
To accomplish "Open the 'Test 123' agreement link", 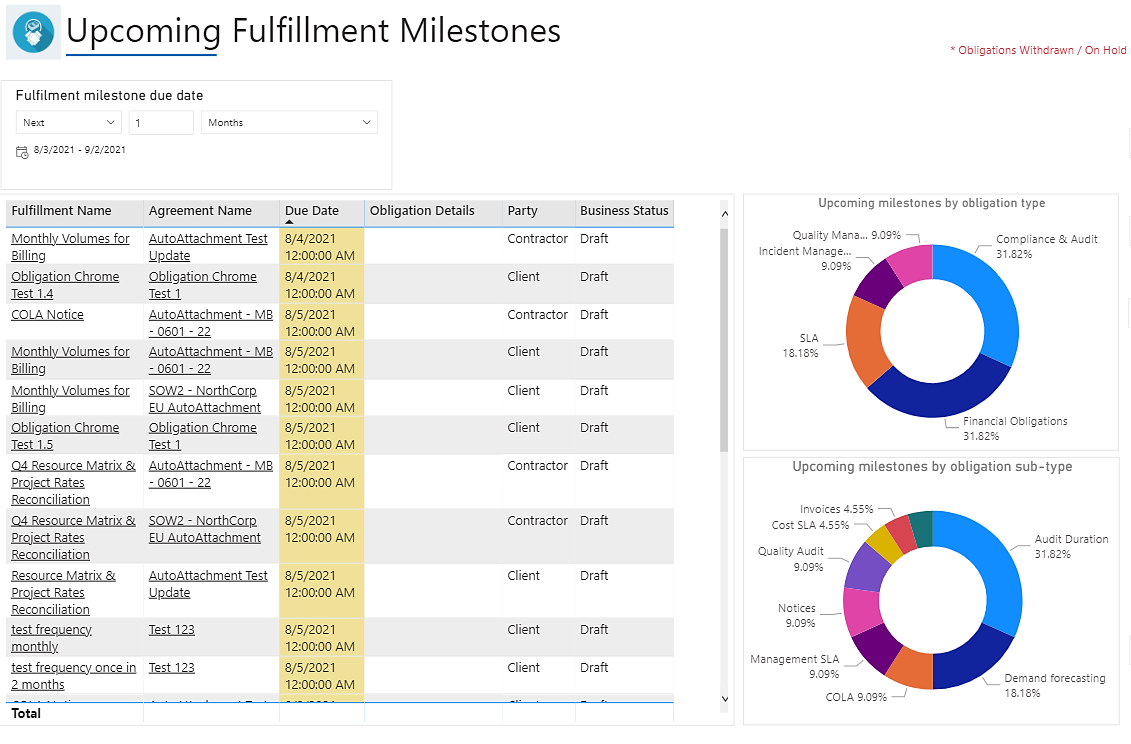I will coord(171,630).
